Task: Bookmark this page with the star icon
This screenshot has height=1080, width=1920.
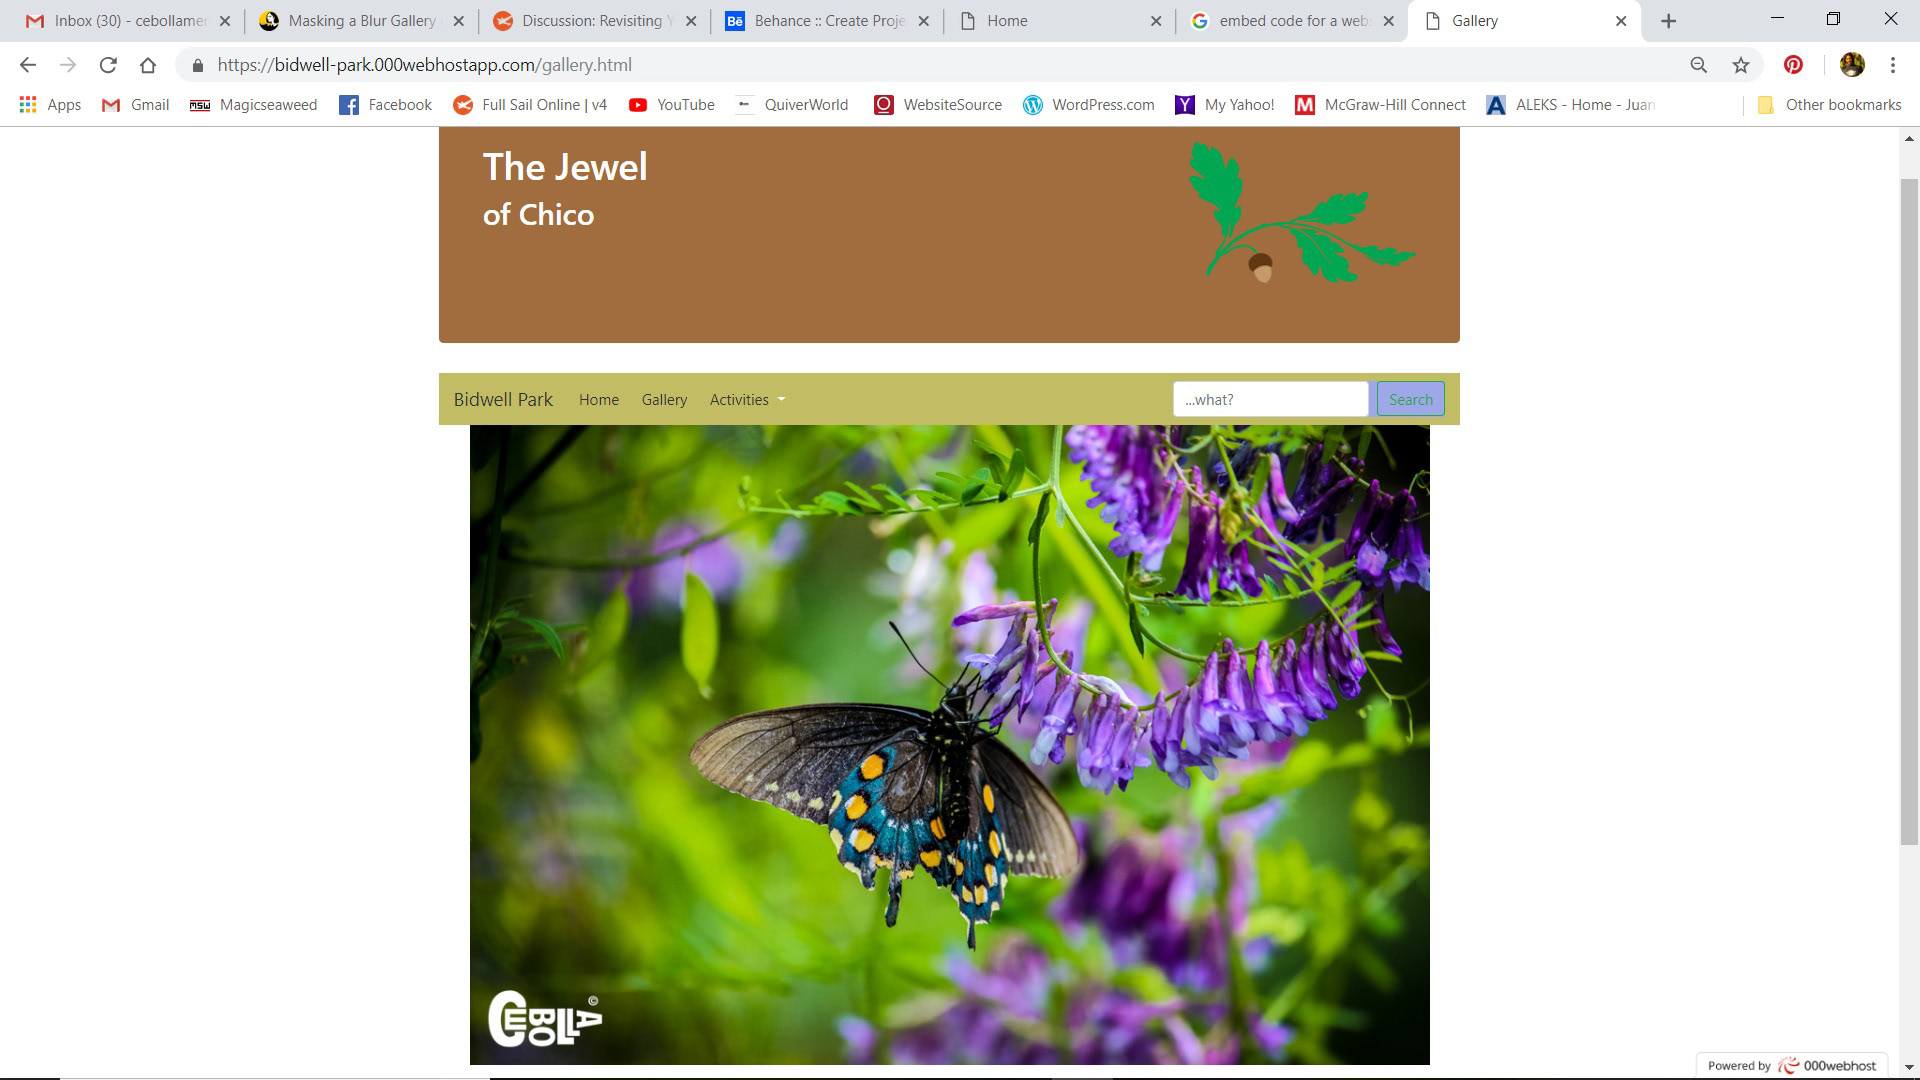Action: [x=1741, y=65]
